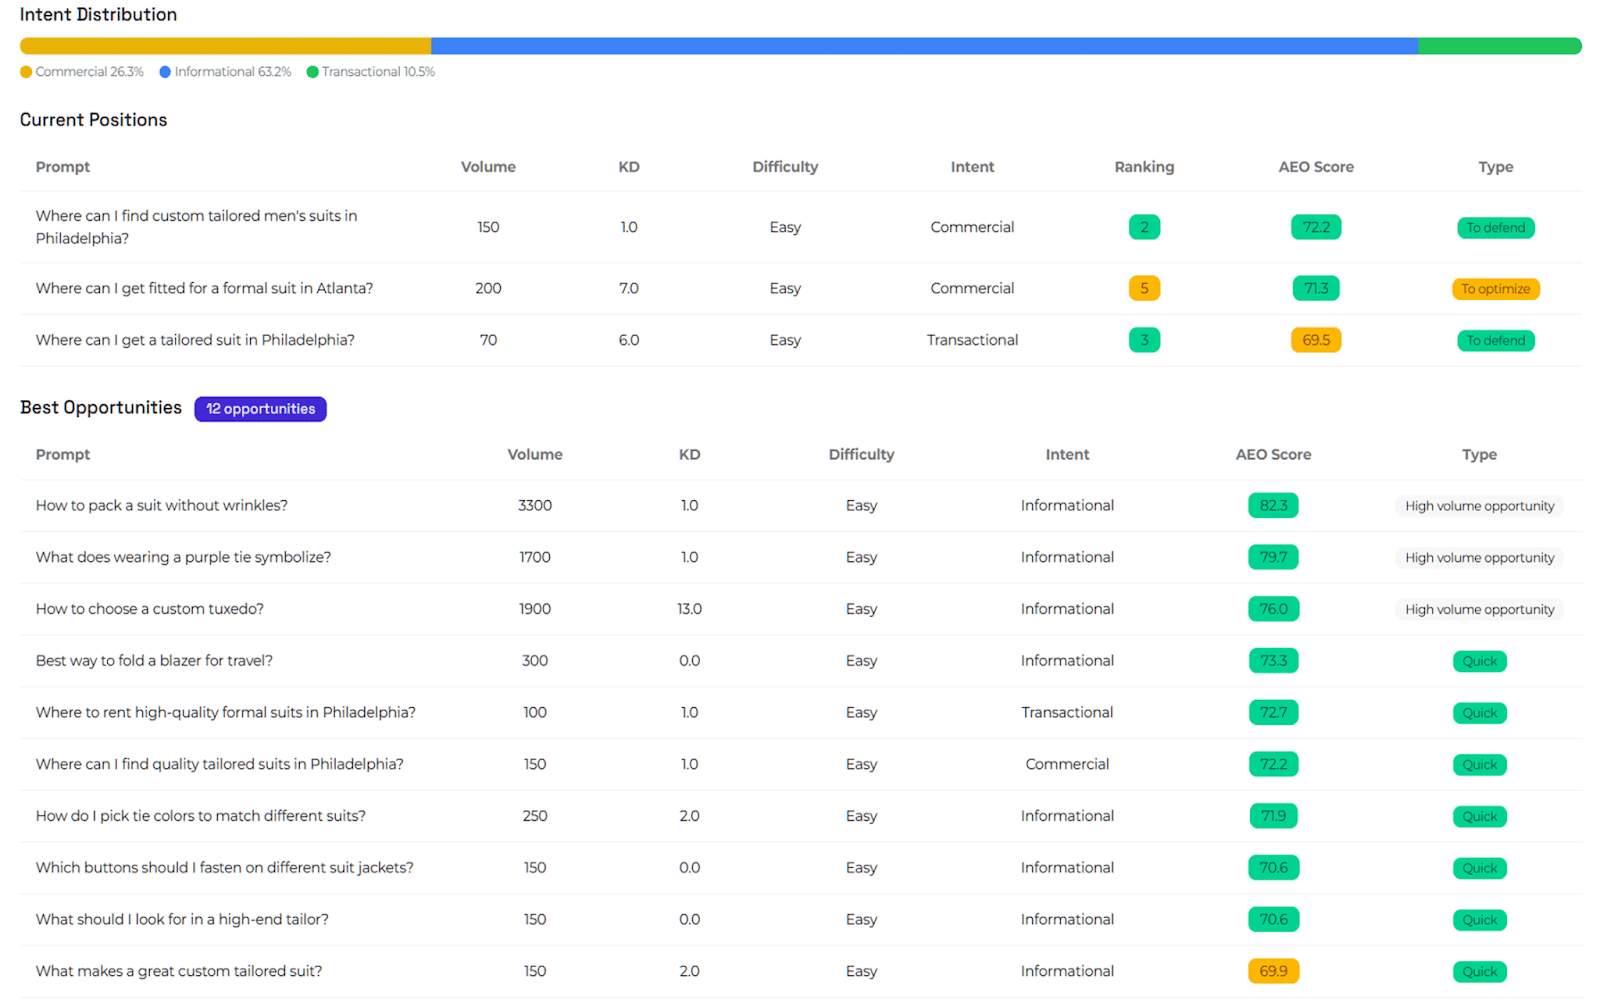The height and width of the screenshot is (1000, 1600).
Task: Click High volume opportunity tag for suit packing row
Action: tap(1479, 506)
